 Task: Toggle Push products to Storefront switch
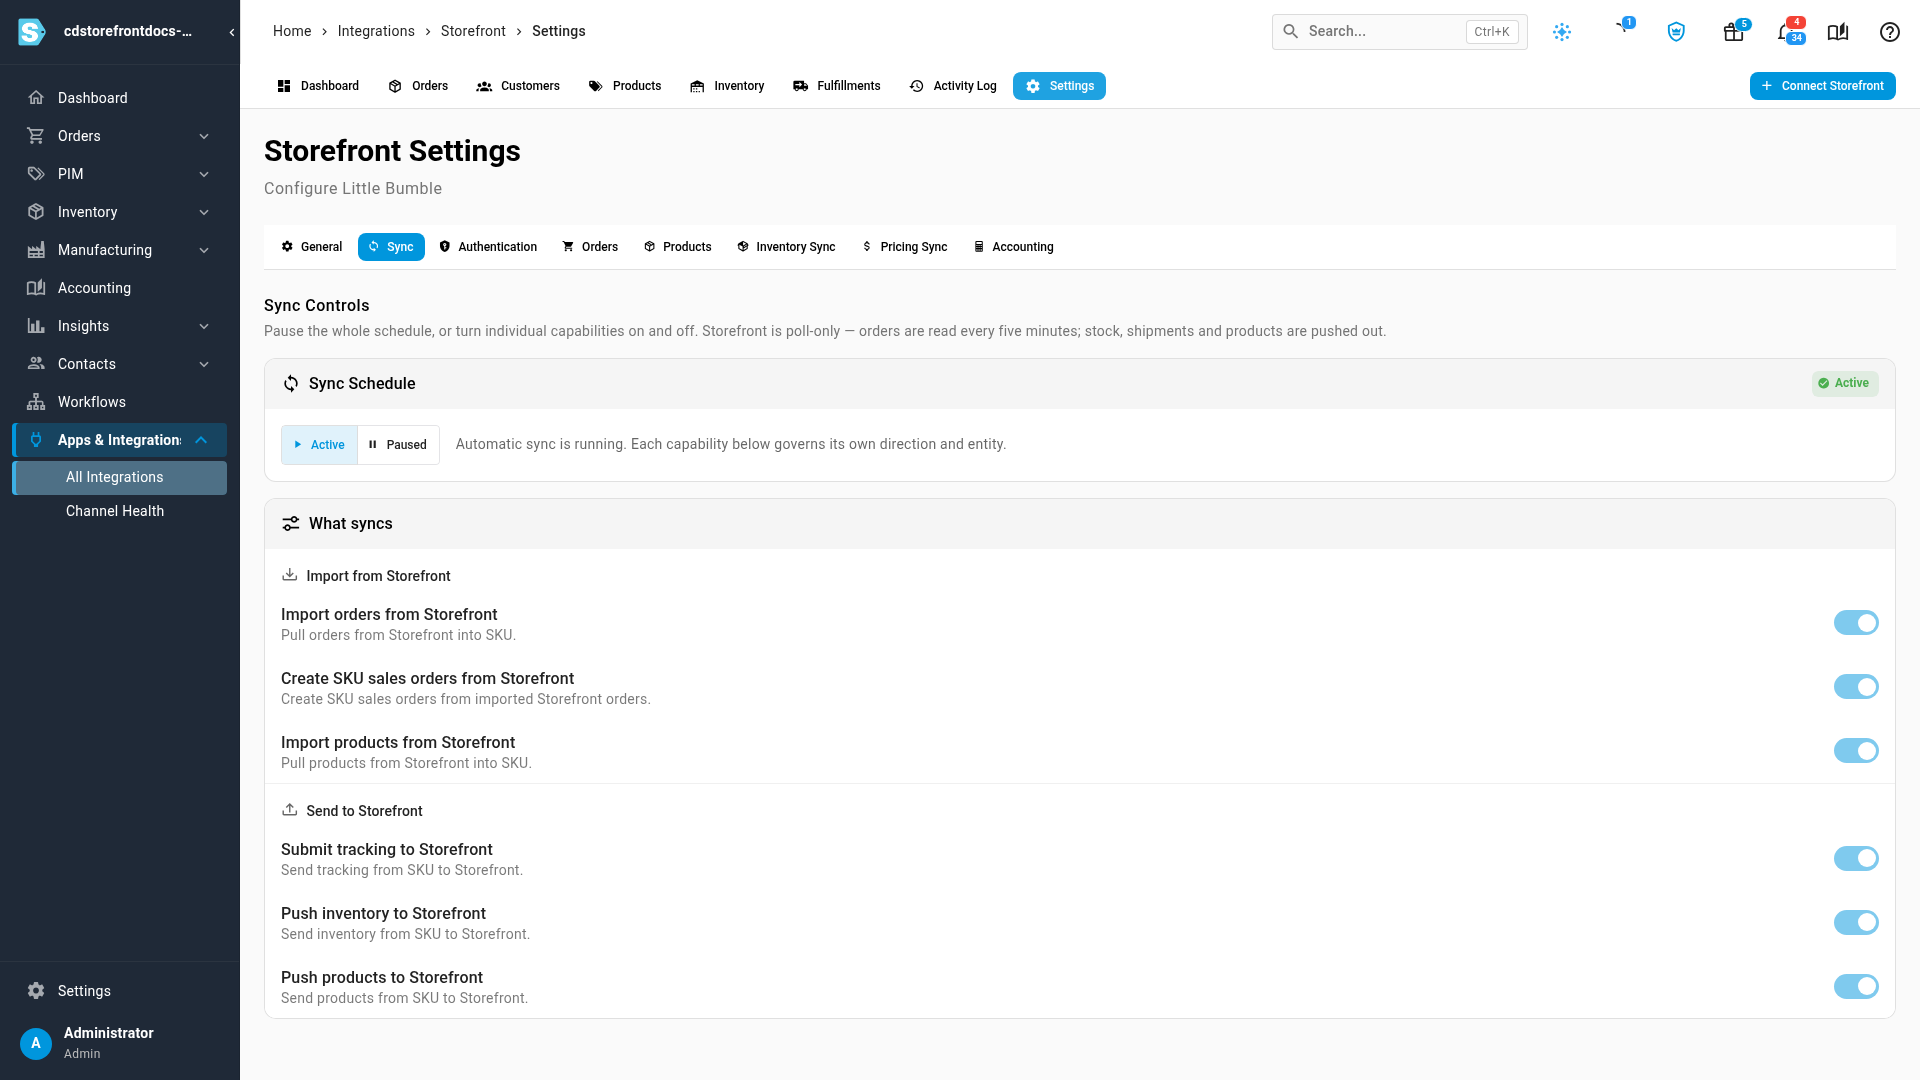tap(1856, 987)
